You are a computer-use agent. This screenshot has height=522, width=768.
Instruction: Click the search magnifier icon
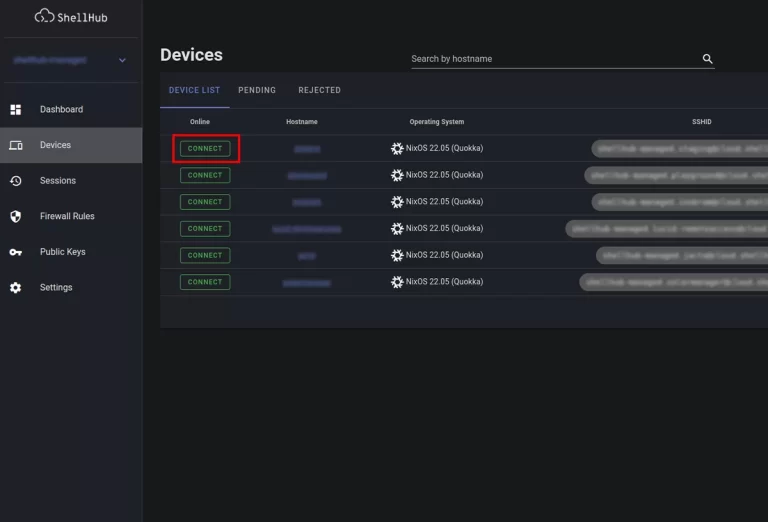[707, 59]
